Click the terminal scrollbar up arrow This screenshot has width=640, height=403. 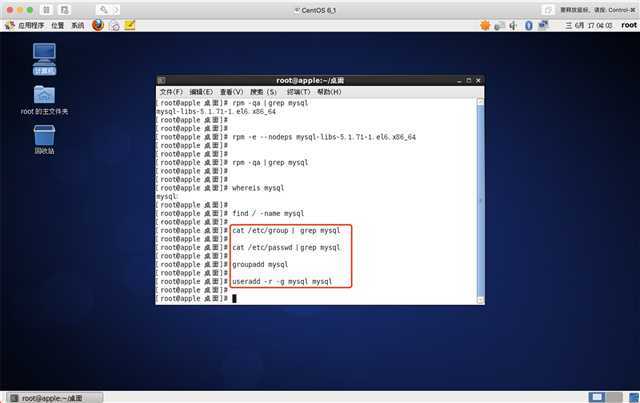click(x=480, y=102)
